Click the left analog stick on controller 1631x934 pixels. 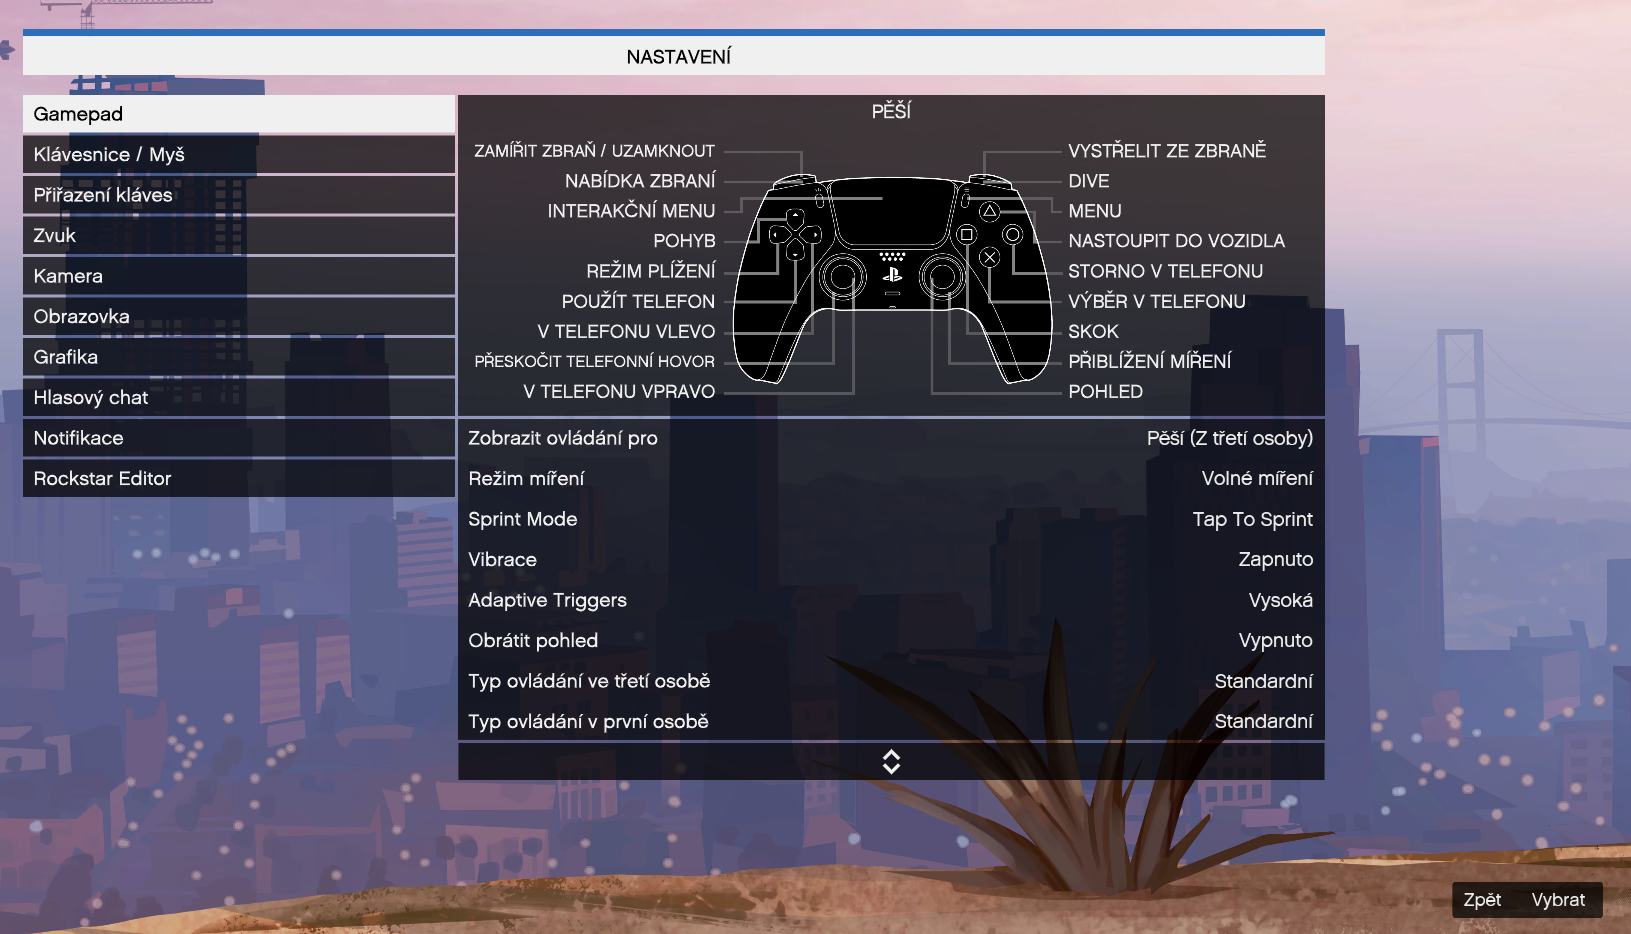(843, 275)
